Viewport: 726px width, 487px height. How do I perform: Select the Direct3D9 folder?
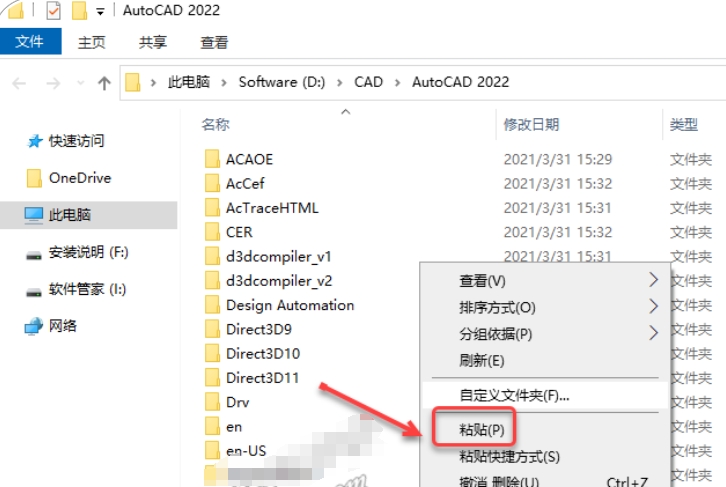click(259, 329)
